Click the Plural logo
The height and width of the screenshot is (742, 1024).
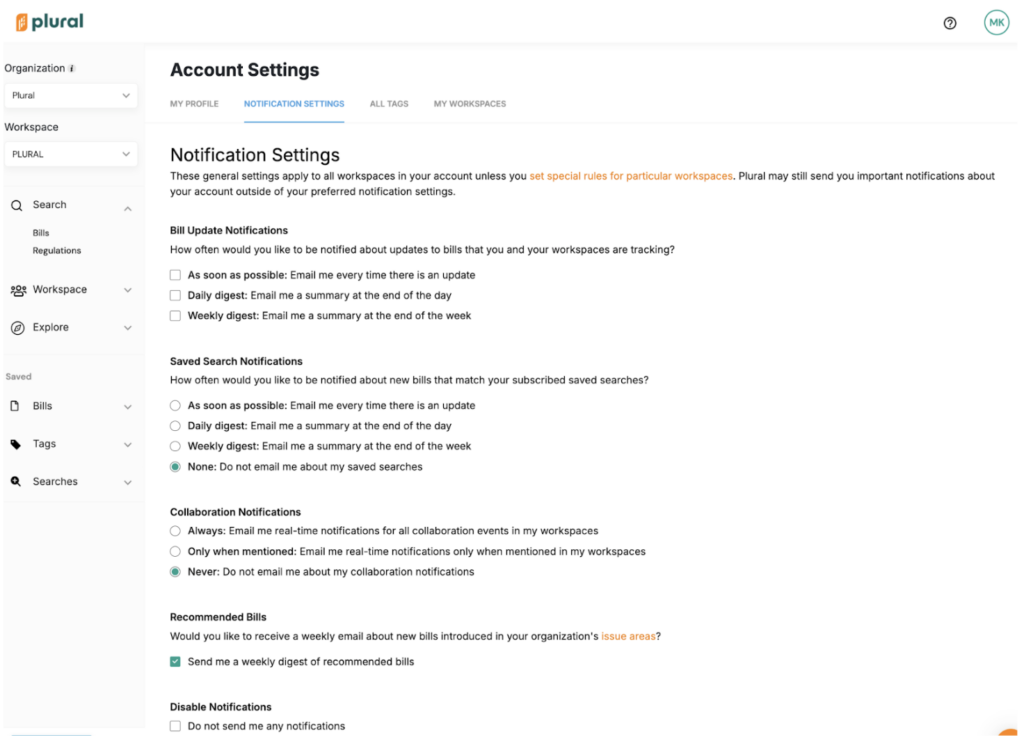click(x=49, y=22)
